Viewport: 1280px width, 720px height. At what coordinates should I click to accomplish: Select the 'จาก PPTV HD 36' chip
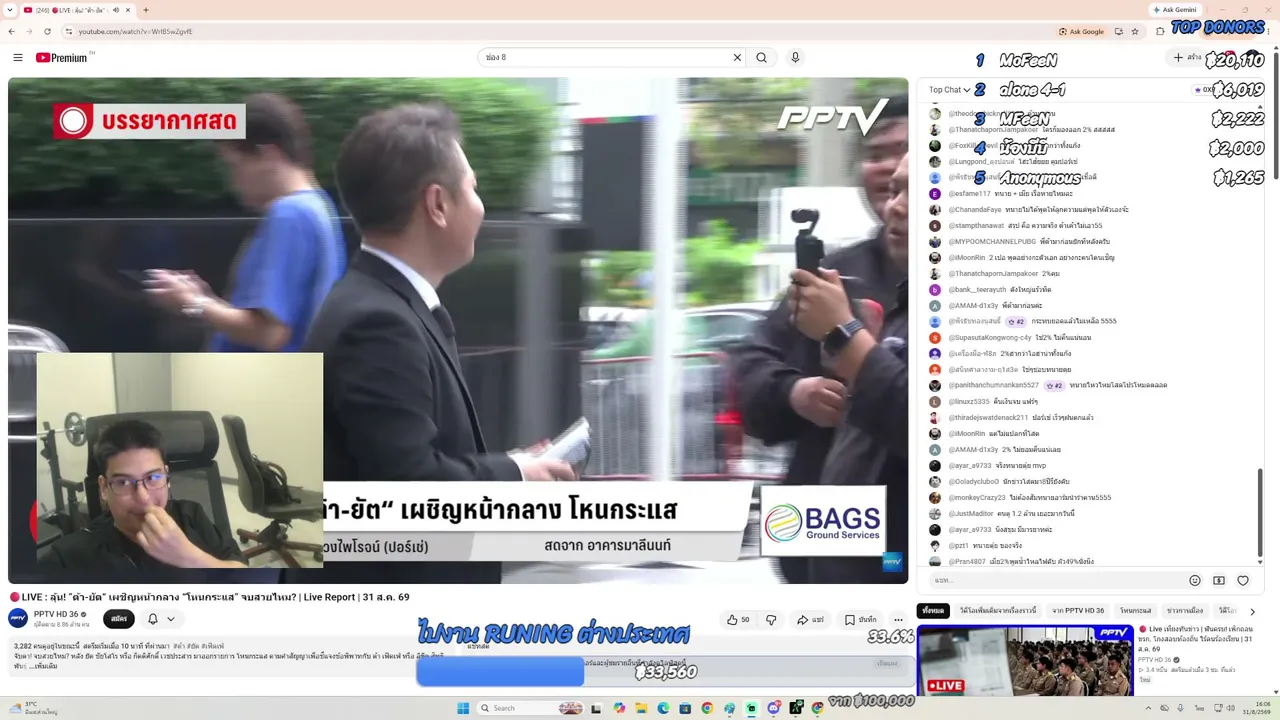click(1078, 610)
